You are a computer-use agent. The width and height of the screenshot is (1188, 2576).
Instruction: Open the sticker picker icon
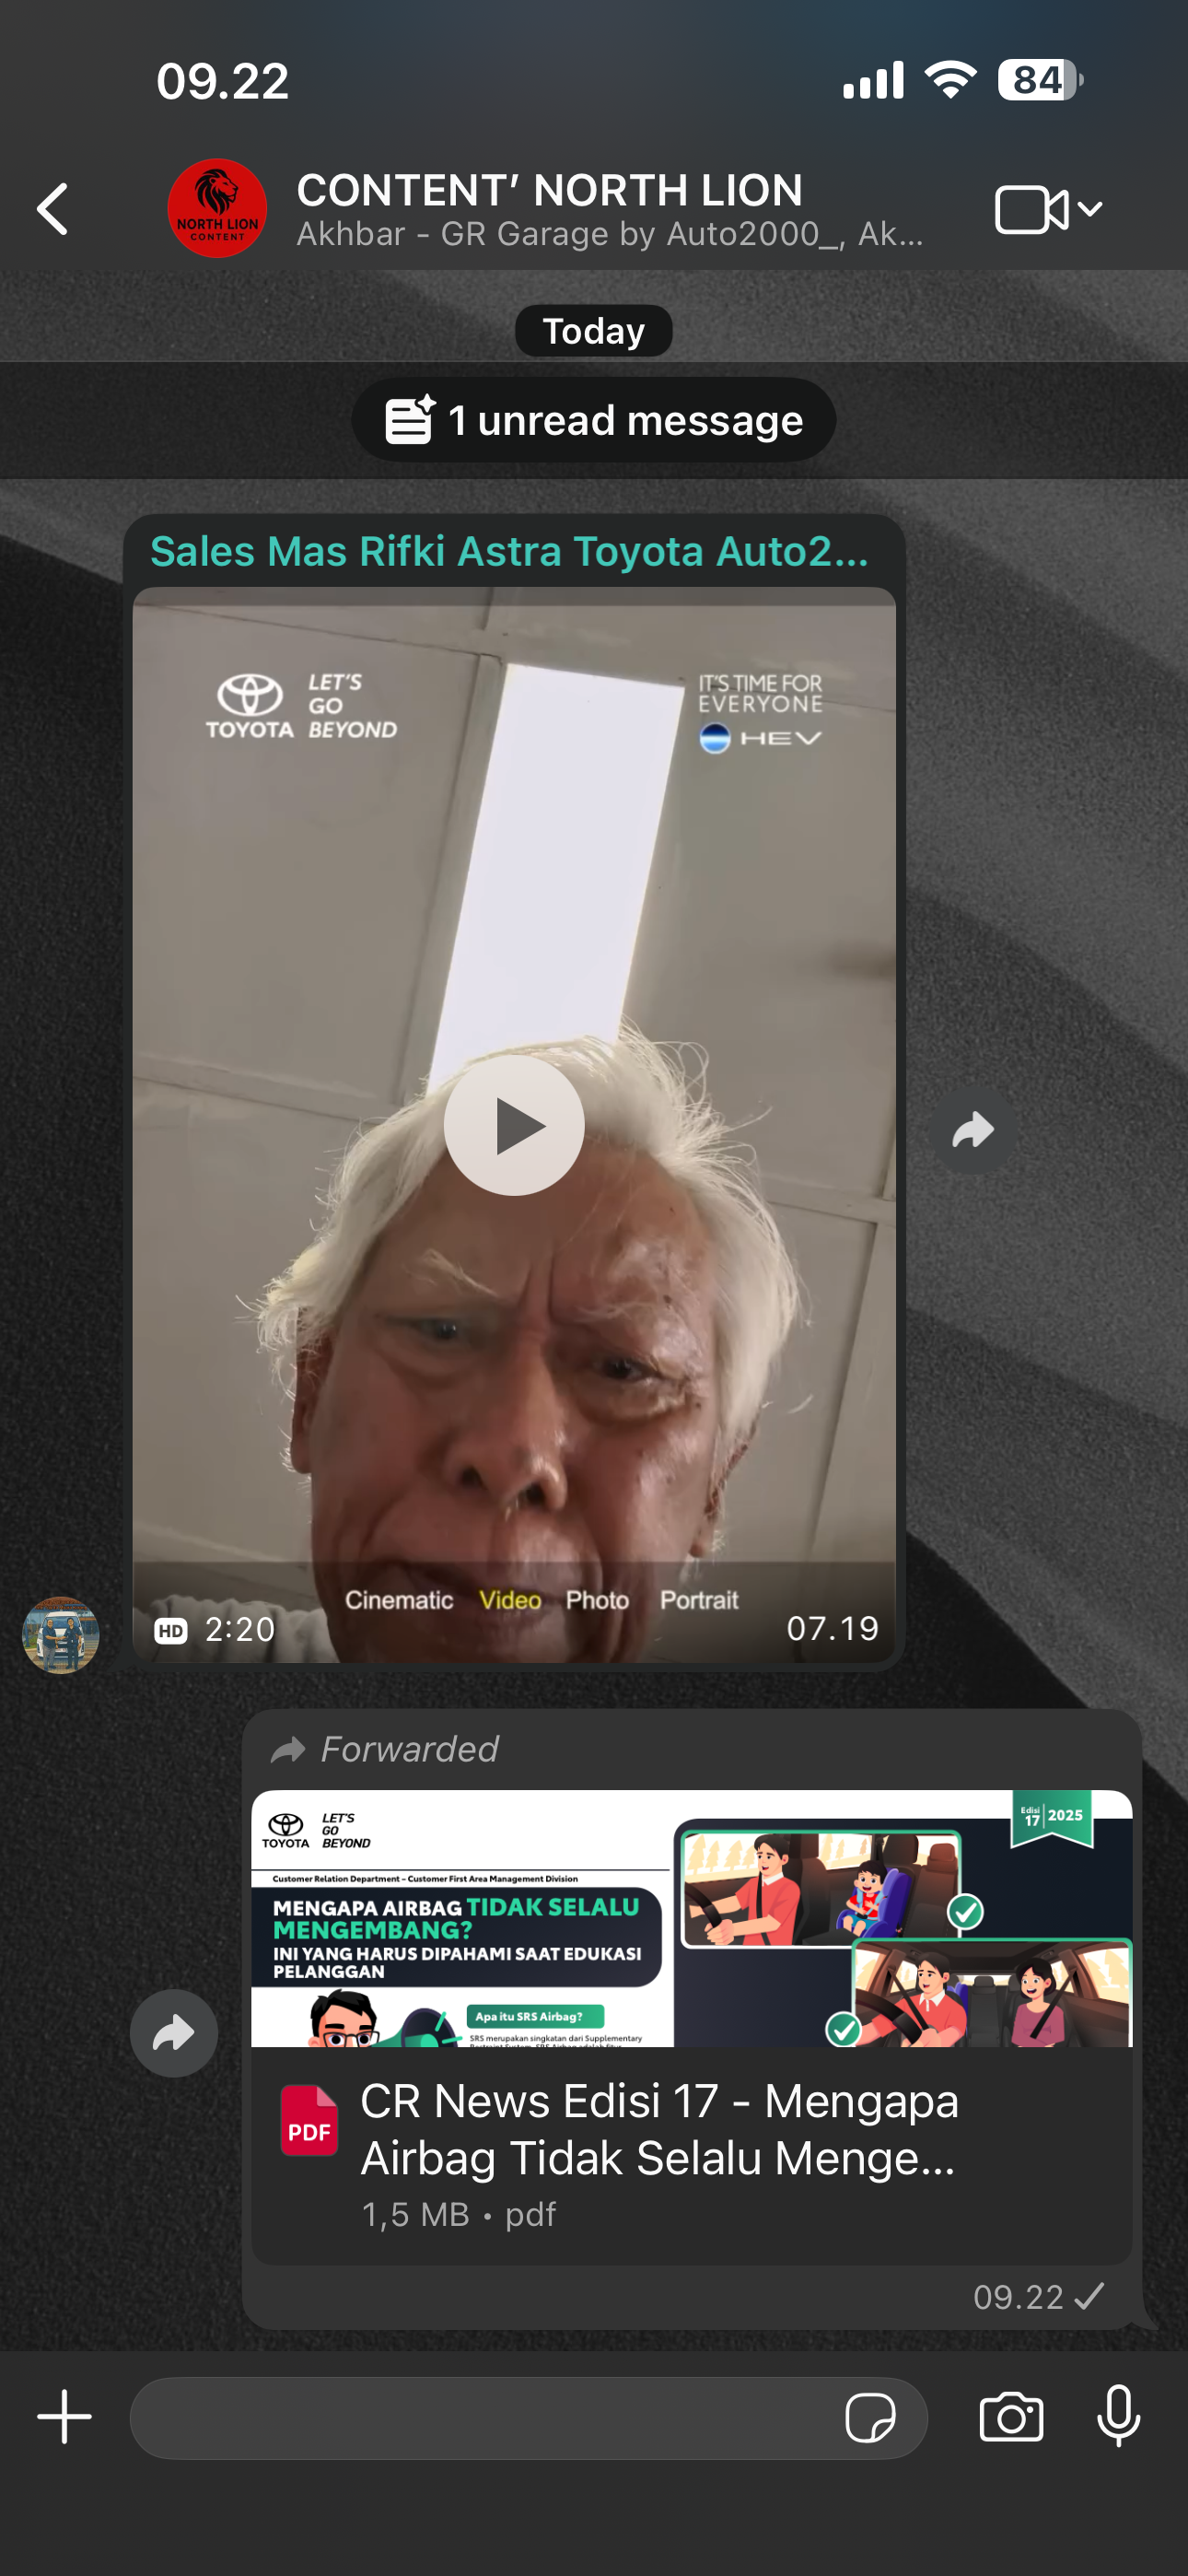[x=870, y=2418]
